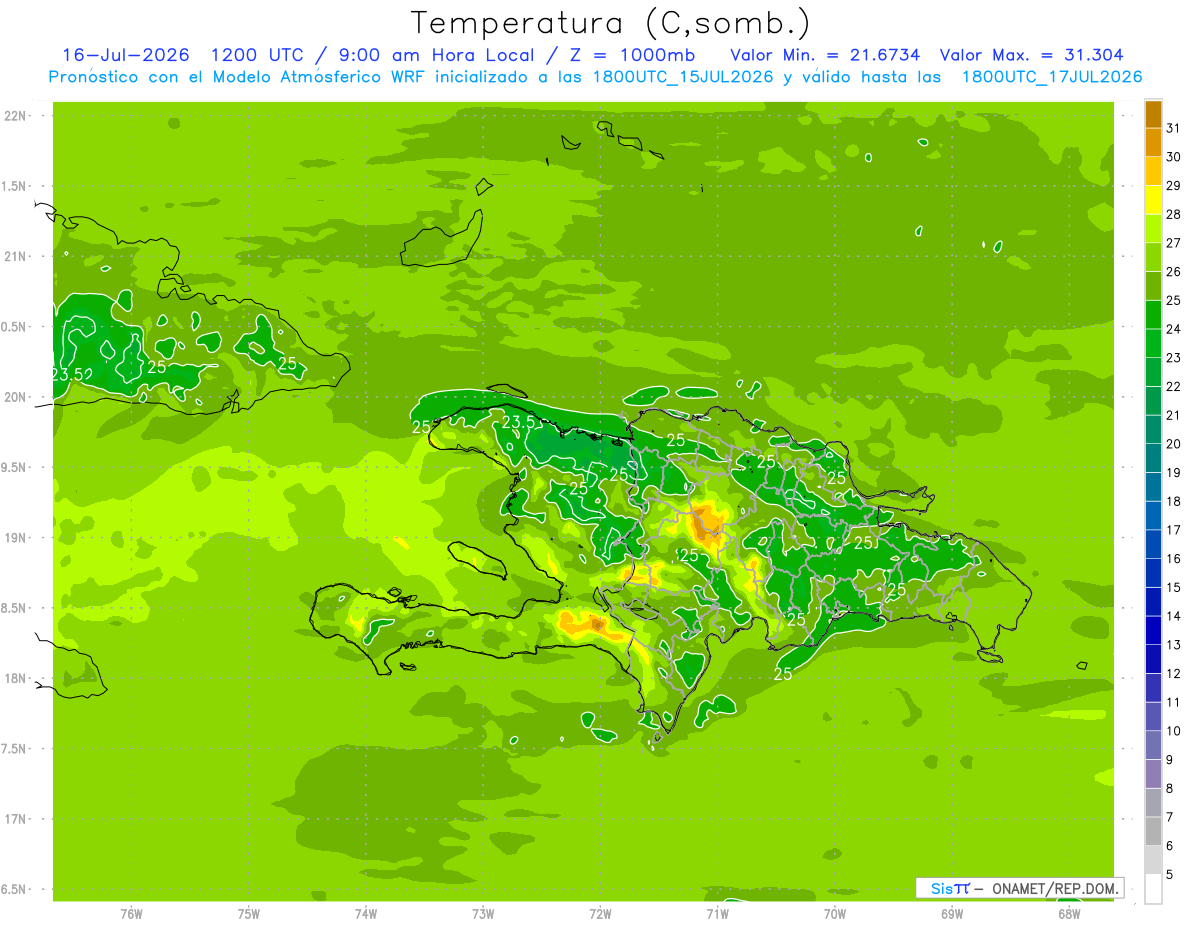Pick the color band between 30 and 31
The height and width of the screenshot is (927, 1200).
[x=1153, y=142]
